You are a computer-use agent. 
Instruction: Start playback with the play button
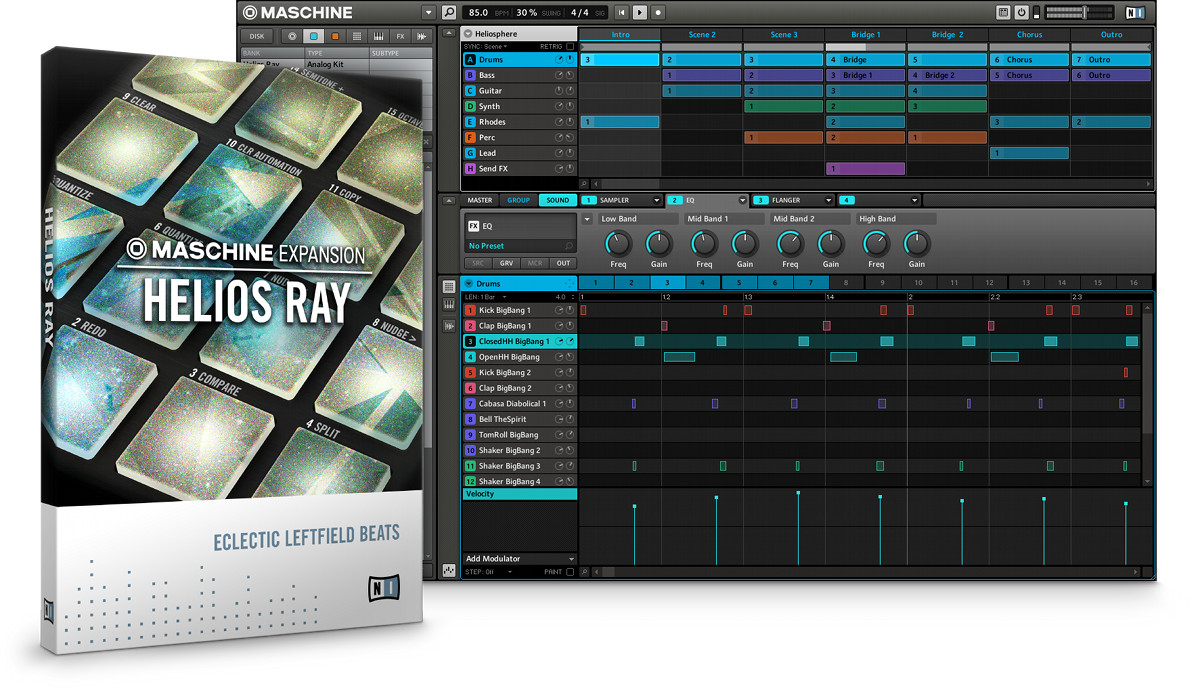(x=640, y=13)
